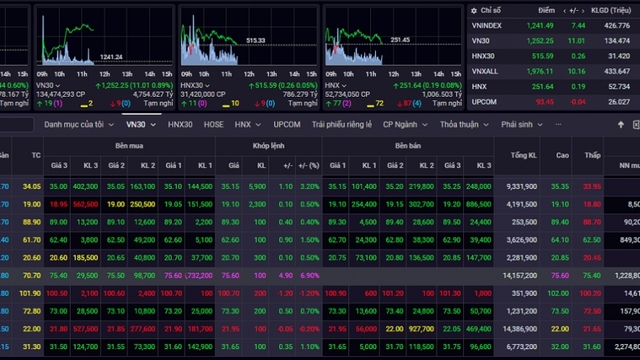640x360 pixels.
Task: Open the settings gear beside Chỉ số
Action: [x=474, y=11]
